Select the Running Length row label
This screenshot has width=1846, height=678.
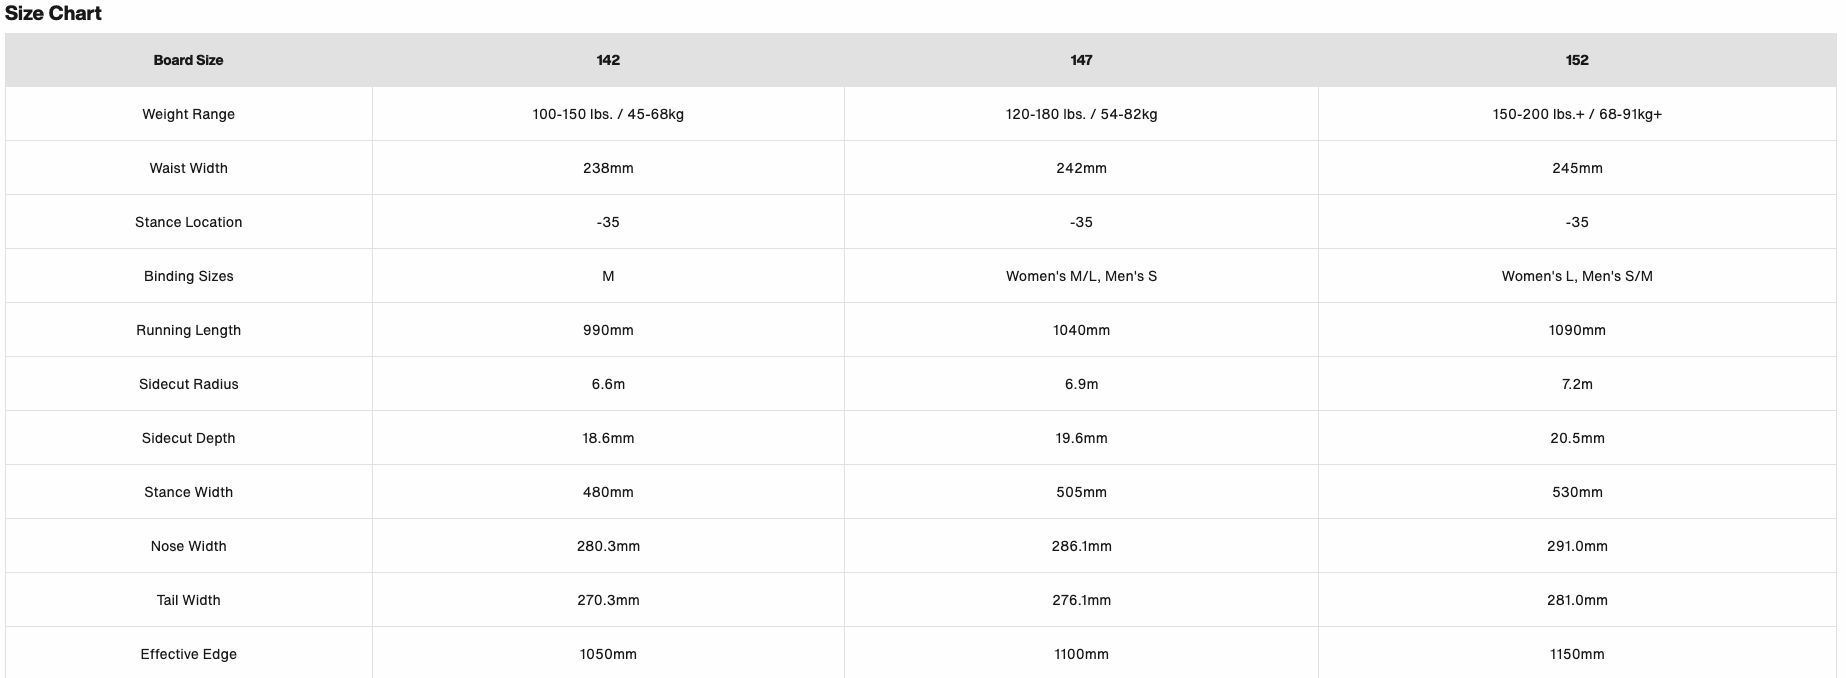pyautogui.click(x=188, y=330)
